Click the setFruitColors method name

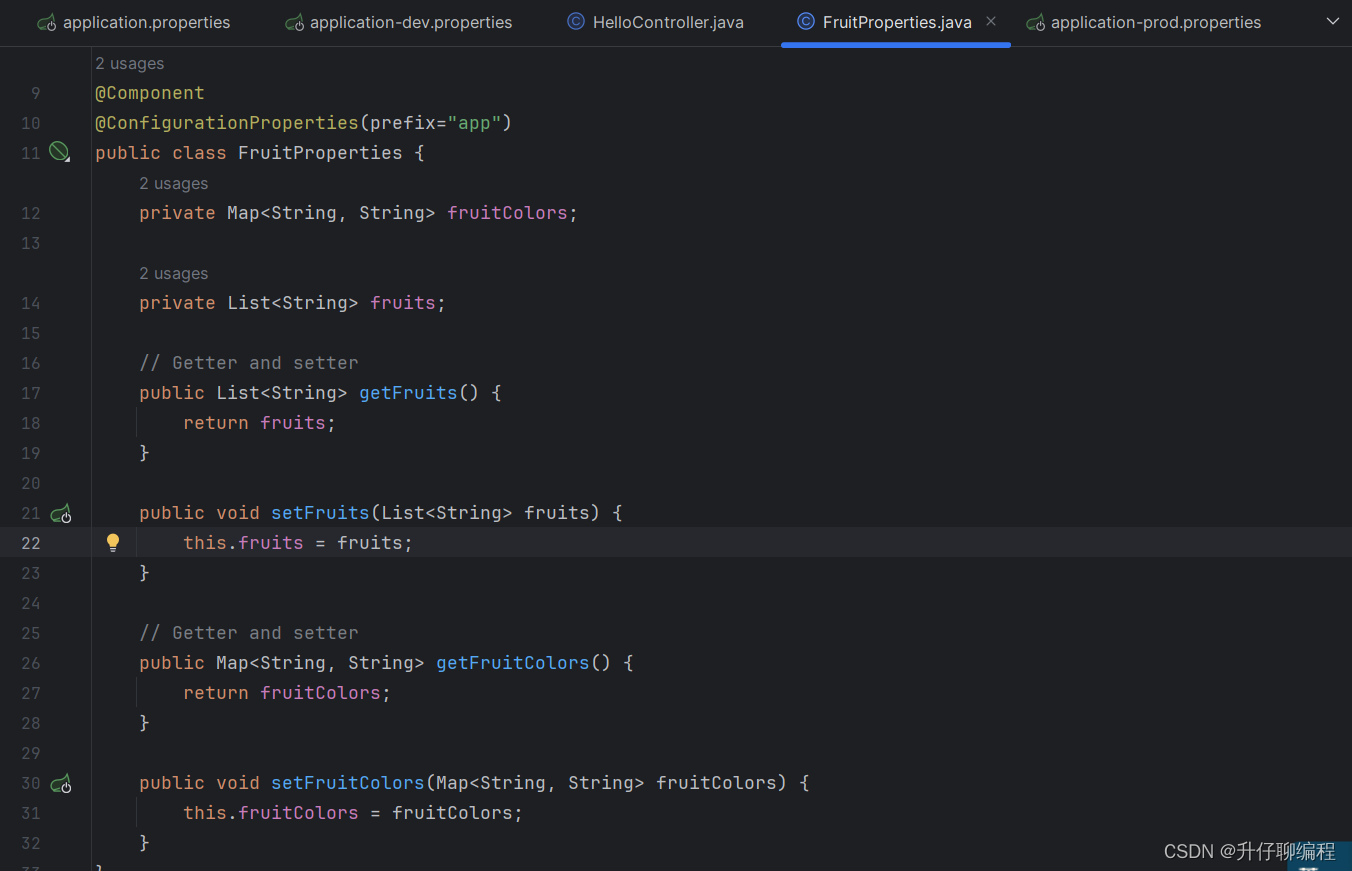tap(348, 783)
